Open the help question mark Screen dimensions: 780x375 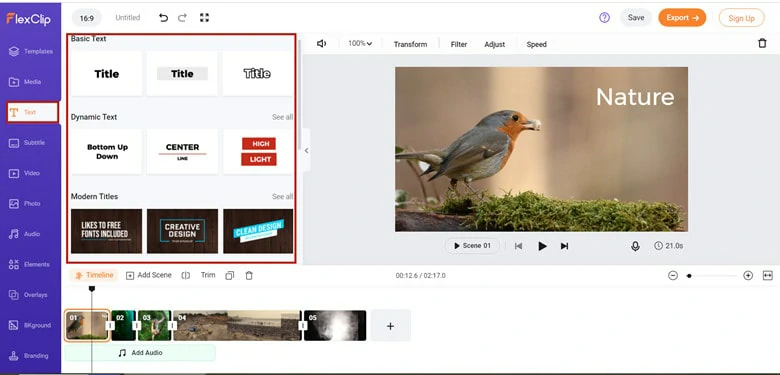point(604,18)
